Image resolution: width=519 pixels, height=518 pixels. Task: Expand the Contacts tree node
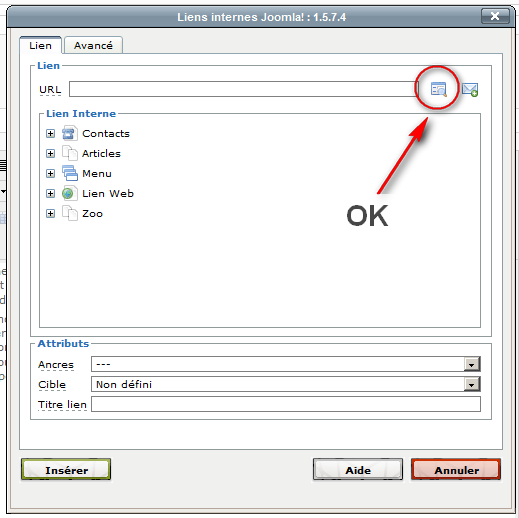pos(50,134)
